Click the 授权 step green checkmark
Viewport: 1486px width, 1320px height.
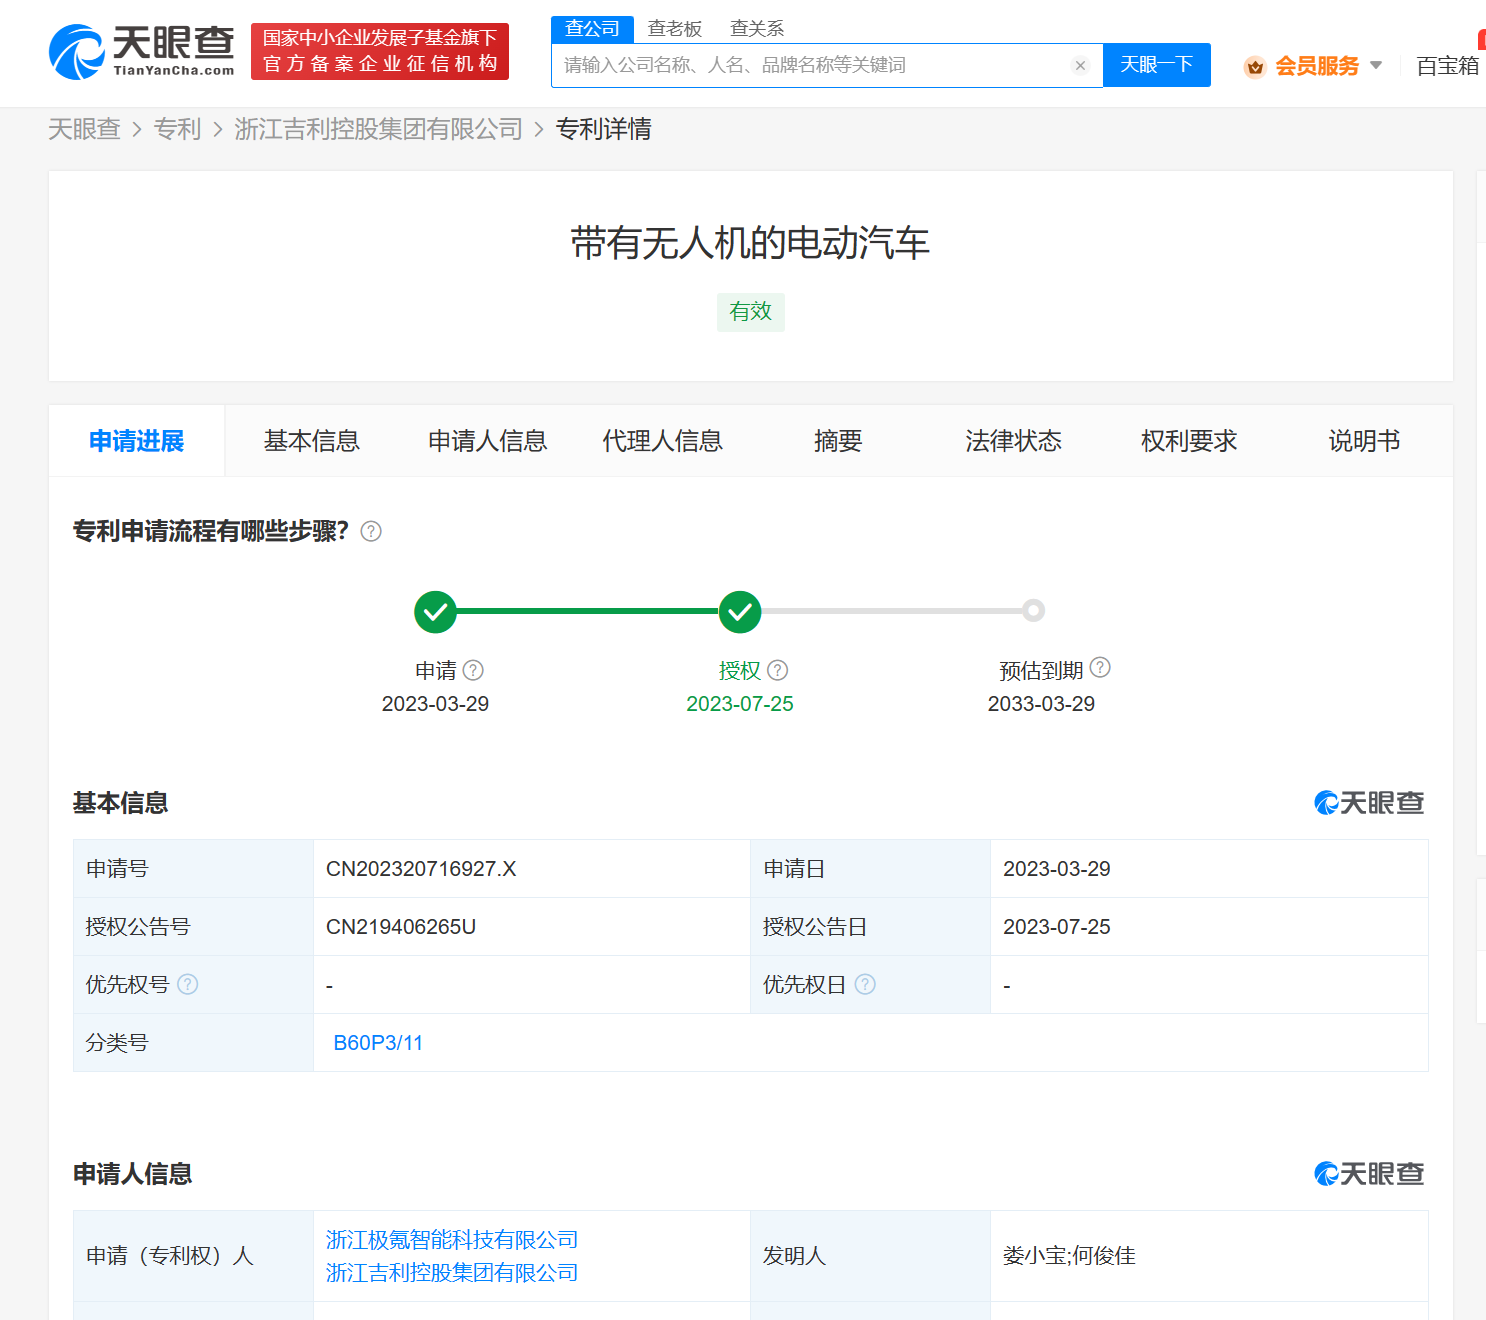pyautogui.click(x=740, y=612)
